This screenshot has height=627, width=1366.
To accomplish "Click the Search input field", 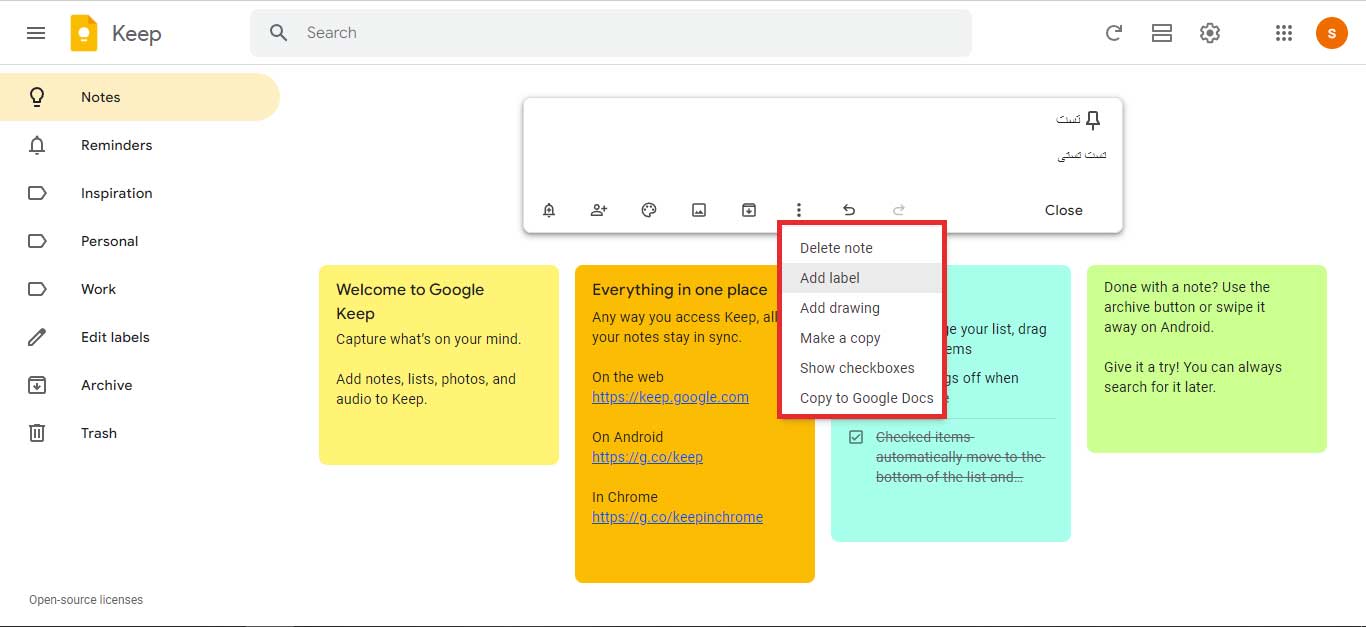I will click(x=610, y=33).
